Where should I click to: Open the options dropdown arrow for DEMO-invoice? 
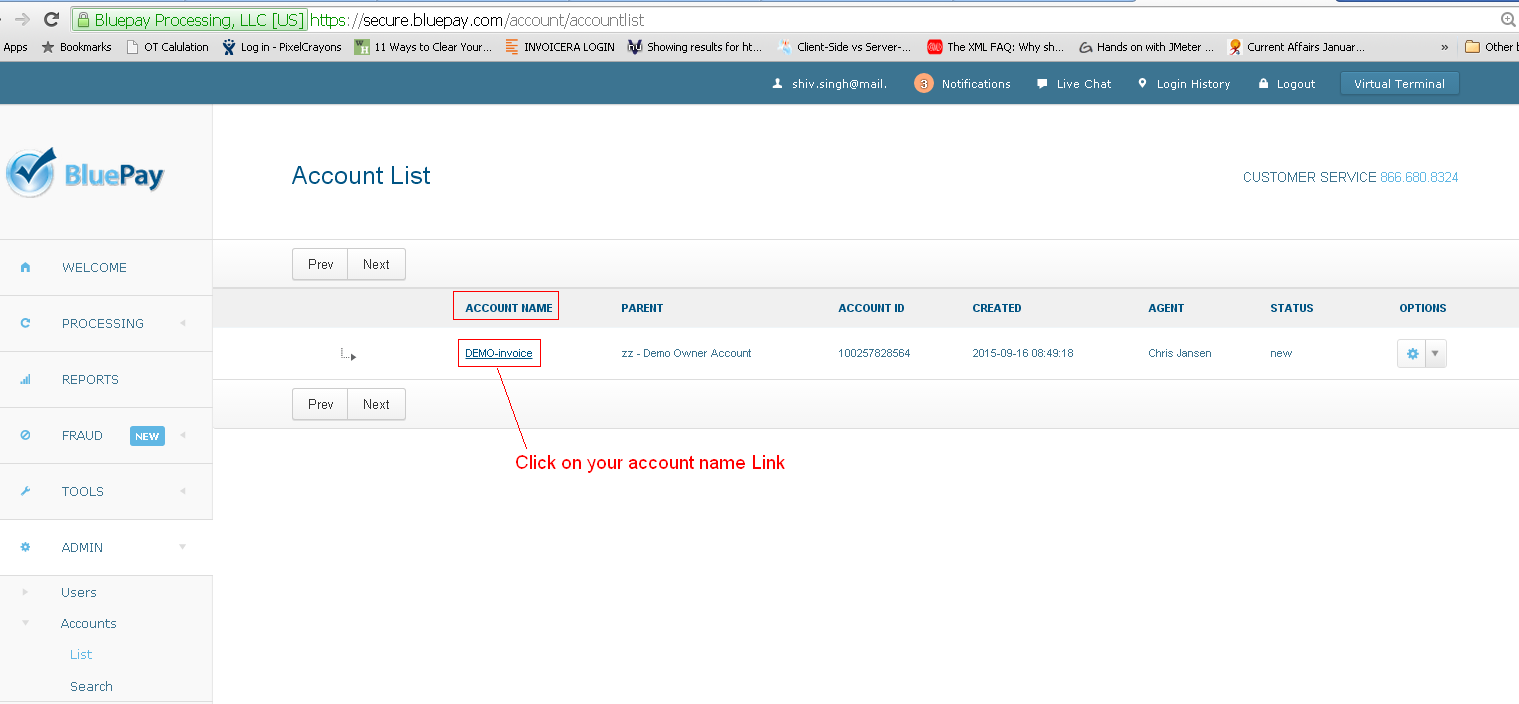pos(1436,354)
